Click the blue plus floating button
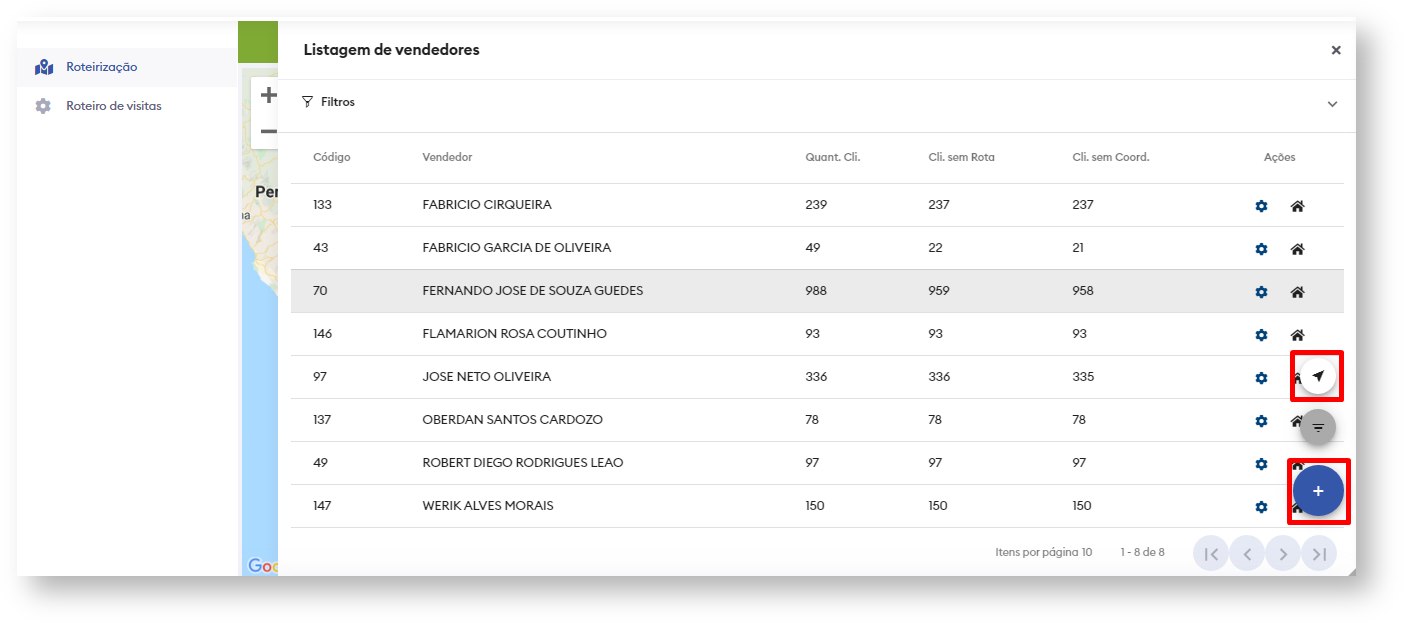Viewport: 1404px width, 624px height. pos(1318,491)
